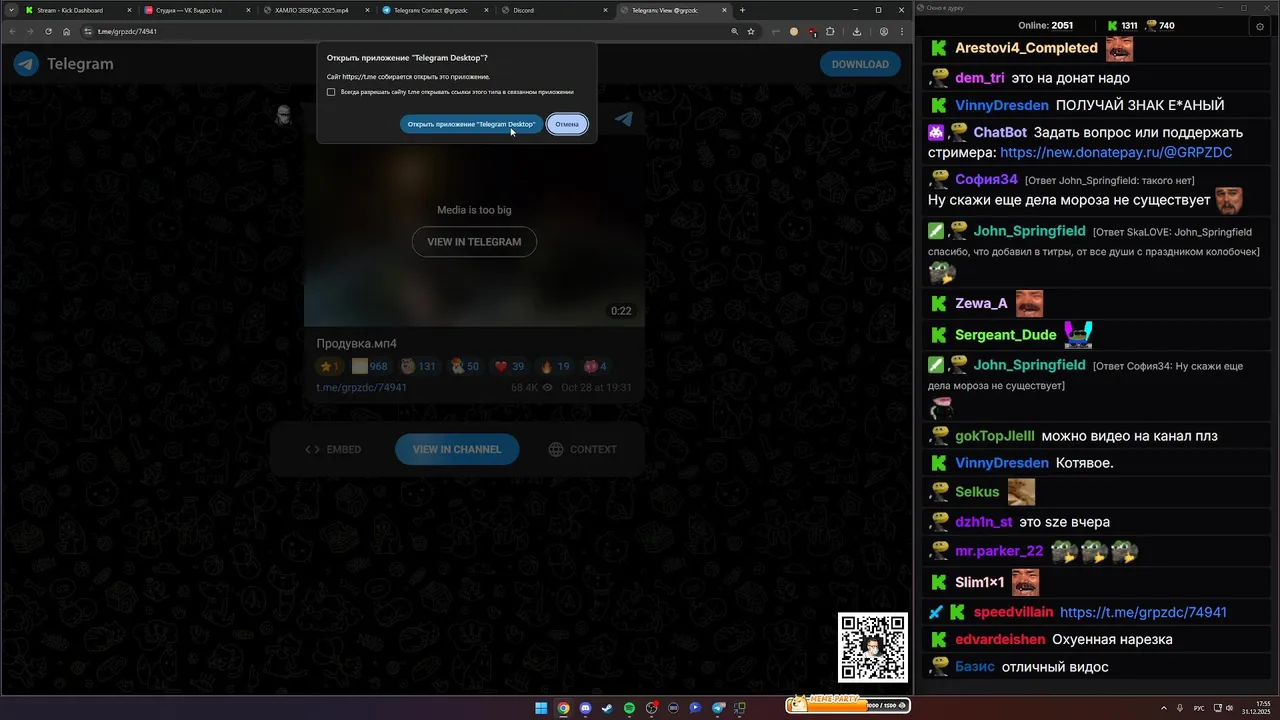Close the Discord browser tab
The width and height of the screenshot is (1280, 720).
click(606, 10)
